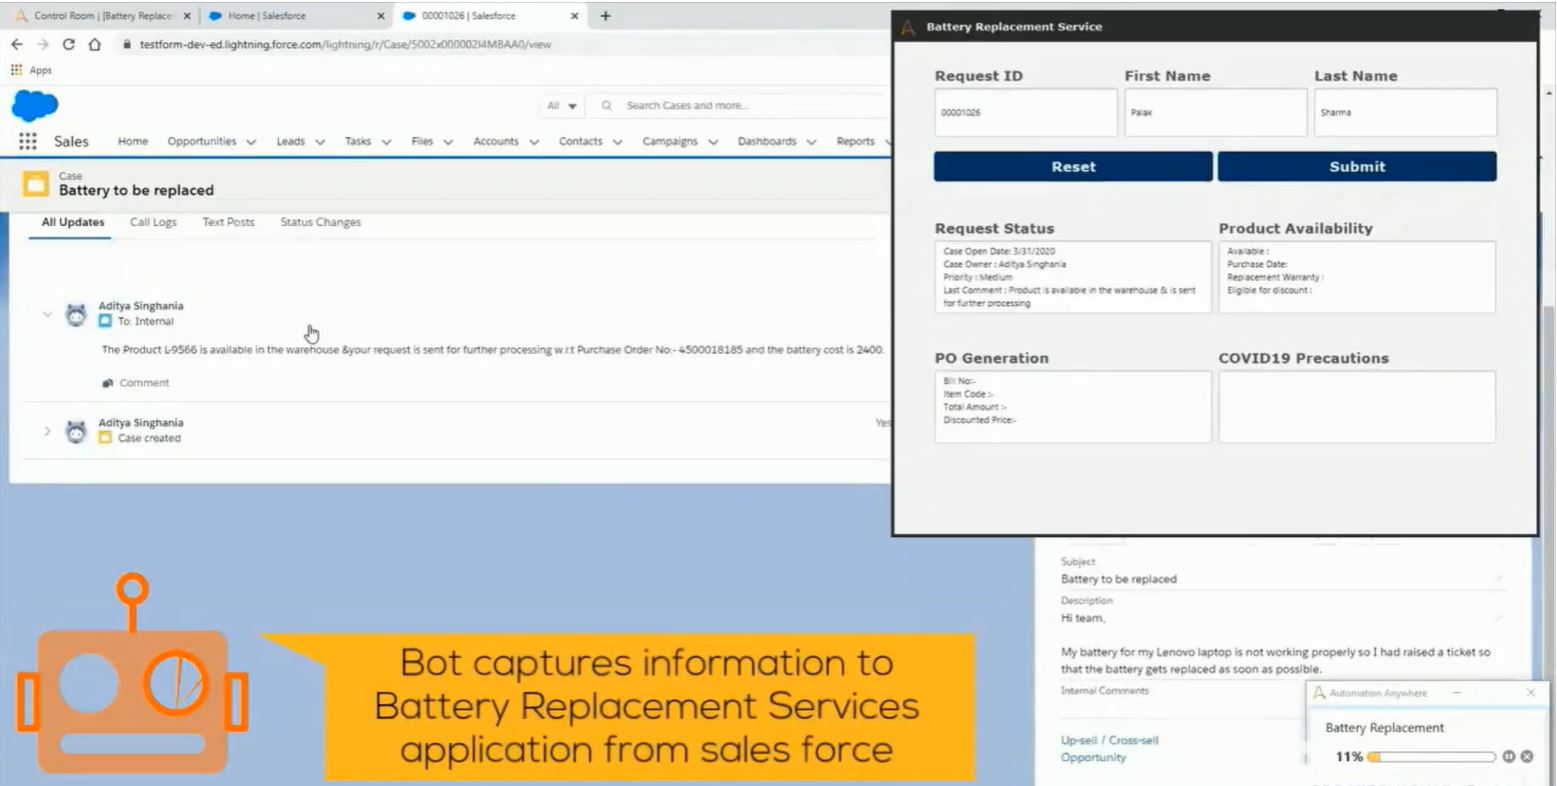Click the yellow icon beside Case created

[x=105, y=438]
